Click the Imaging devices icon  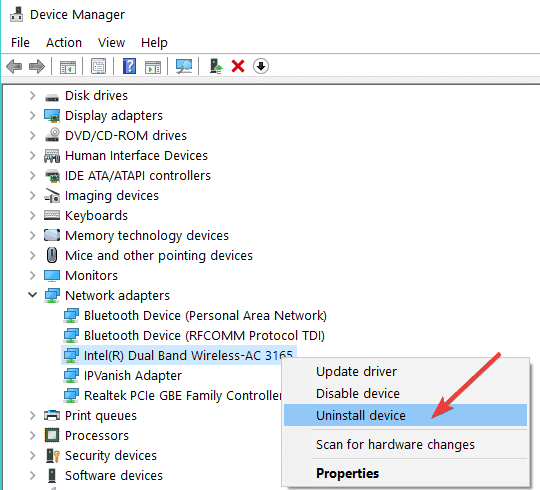(x=52, y=196)
